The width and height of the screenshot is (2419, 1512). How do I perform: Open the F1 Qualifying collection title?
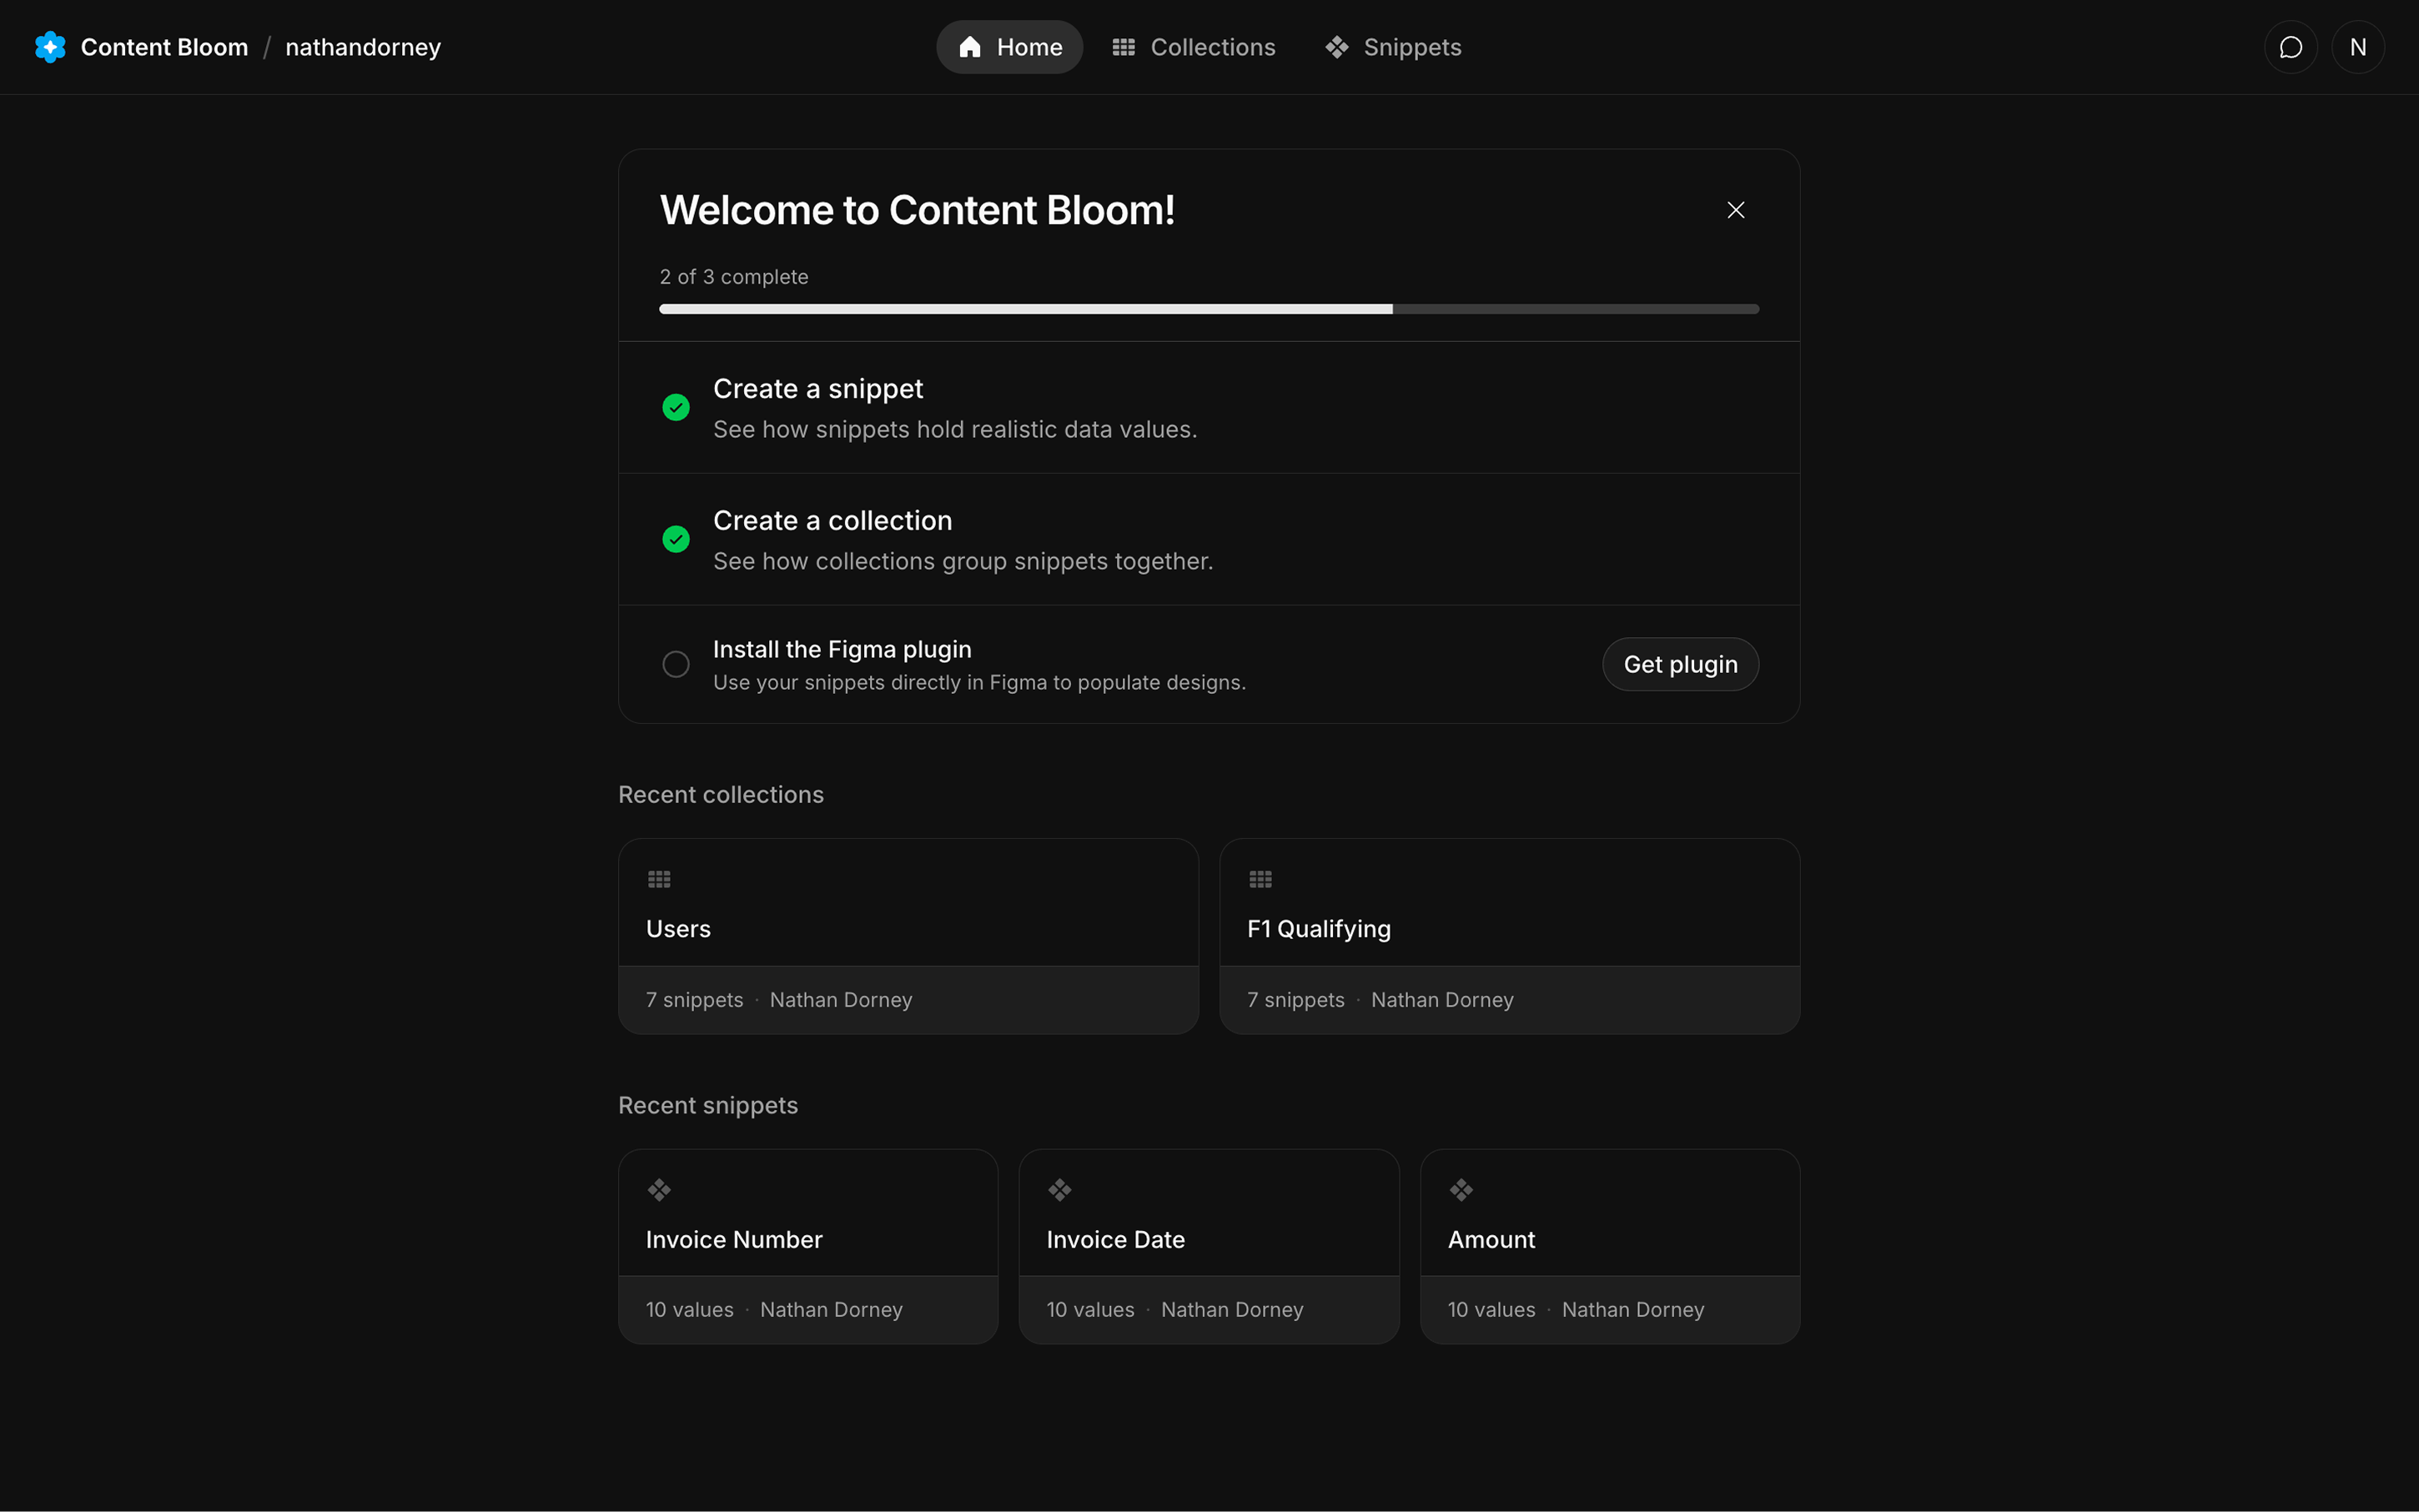pyautogui.click(x=1318, y=929)
